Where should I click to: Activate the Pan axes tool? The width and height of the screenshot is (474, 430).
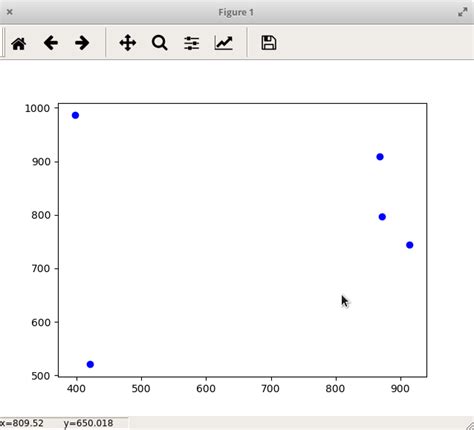pos(128,43)
